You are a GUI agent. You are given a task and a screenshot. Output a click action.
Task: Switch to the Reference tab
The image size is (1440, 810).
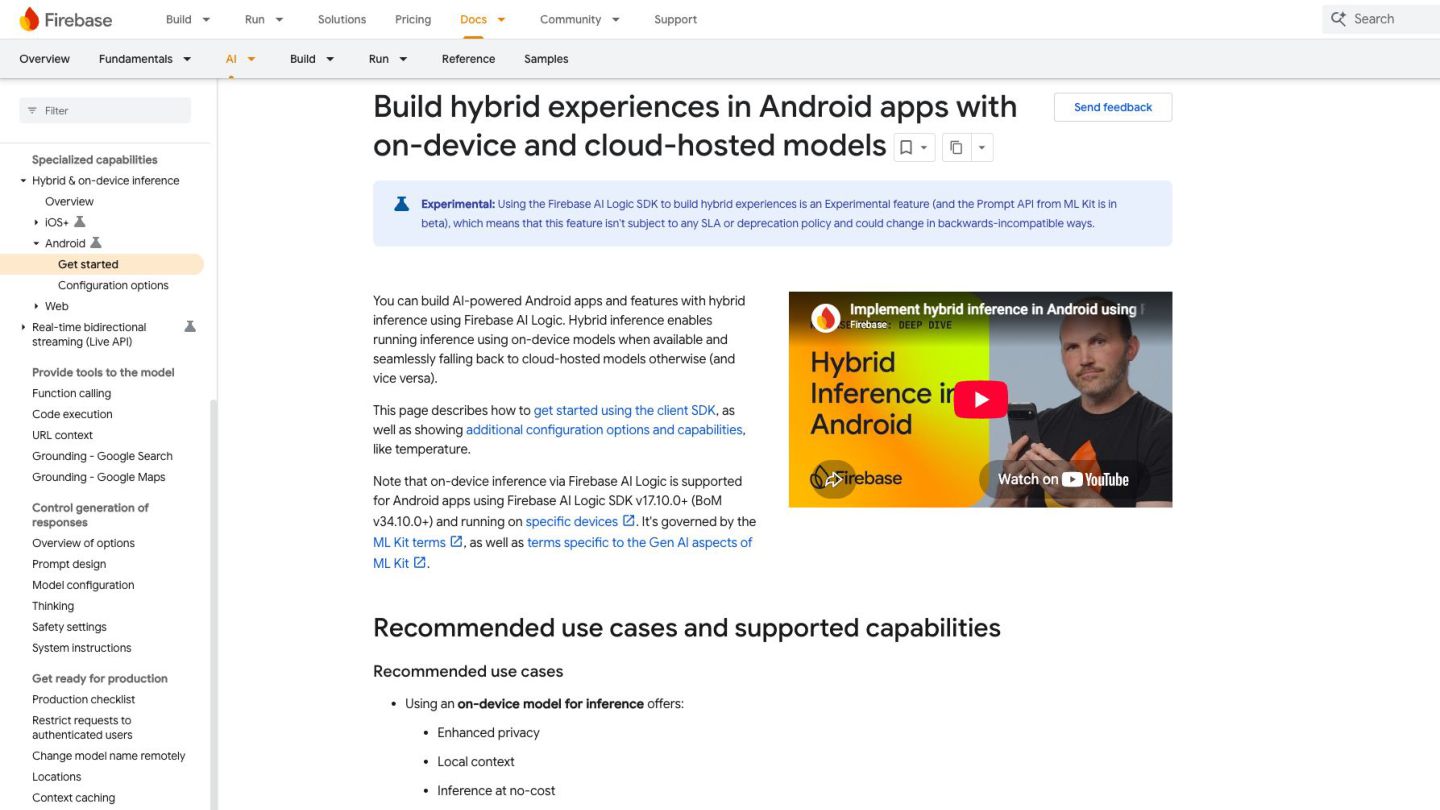click(468, 59)
